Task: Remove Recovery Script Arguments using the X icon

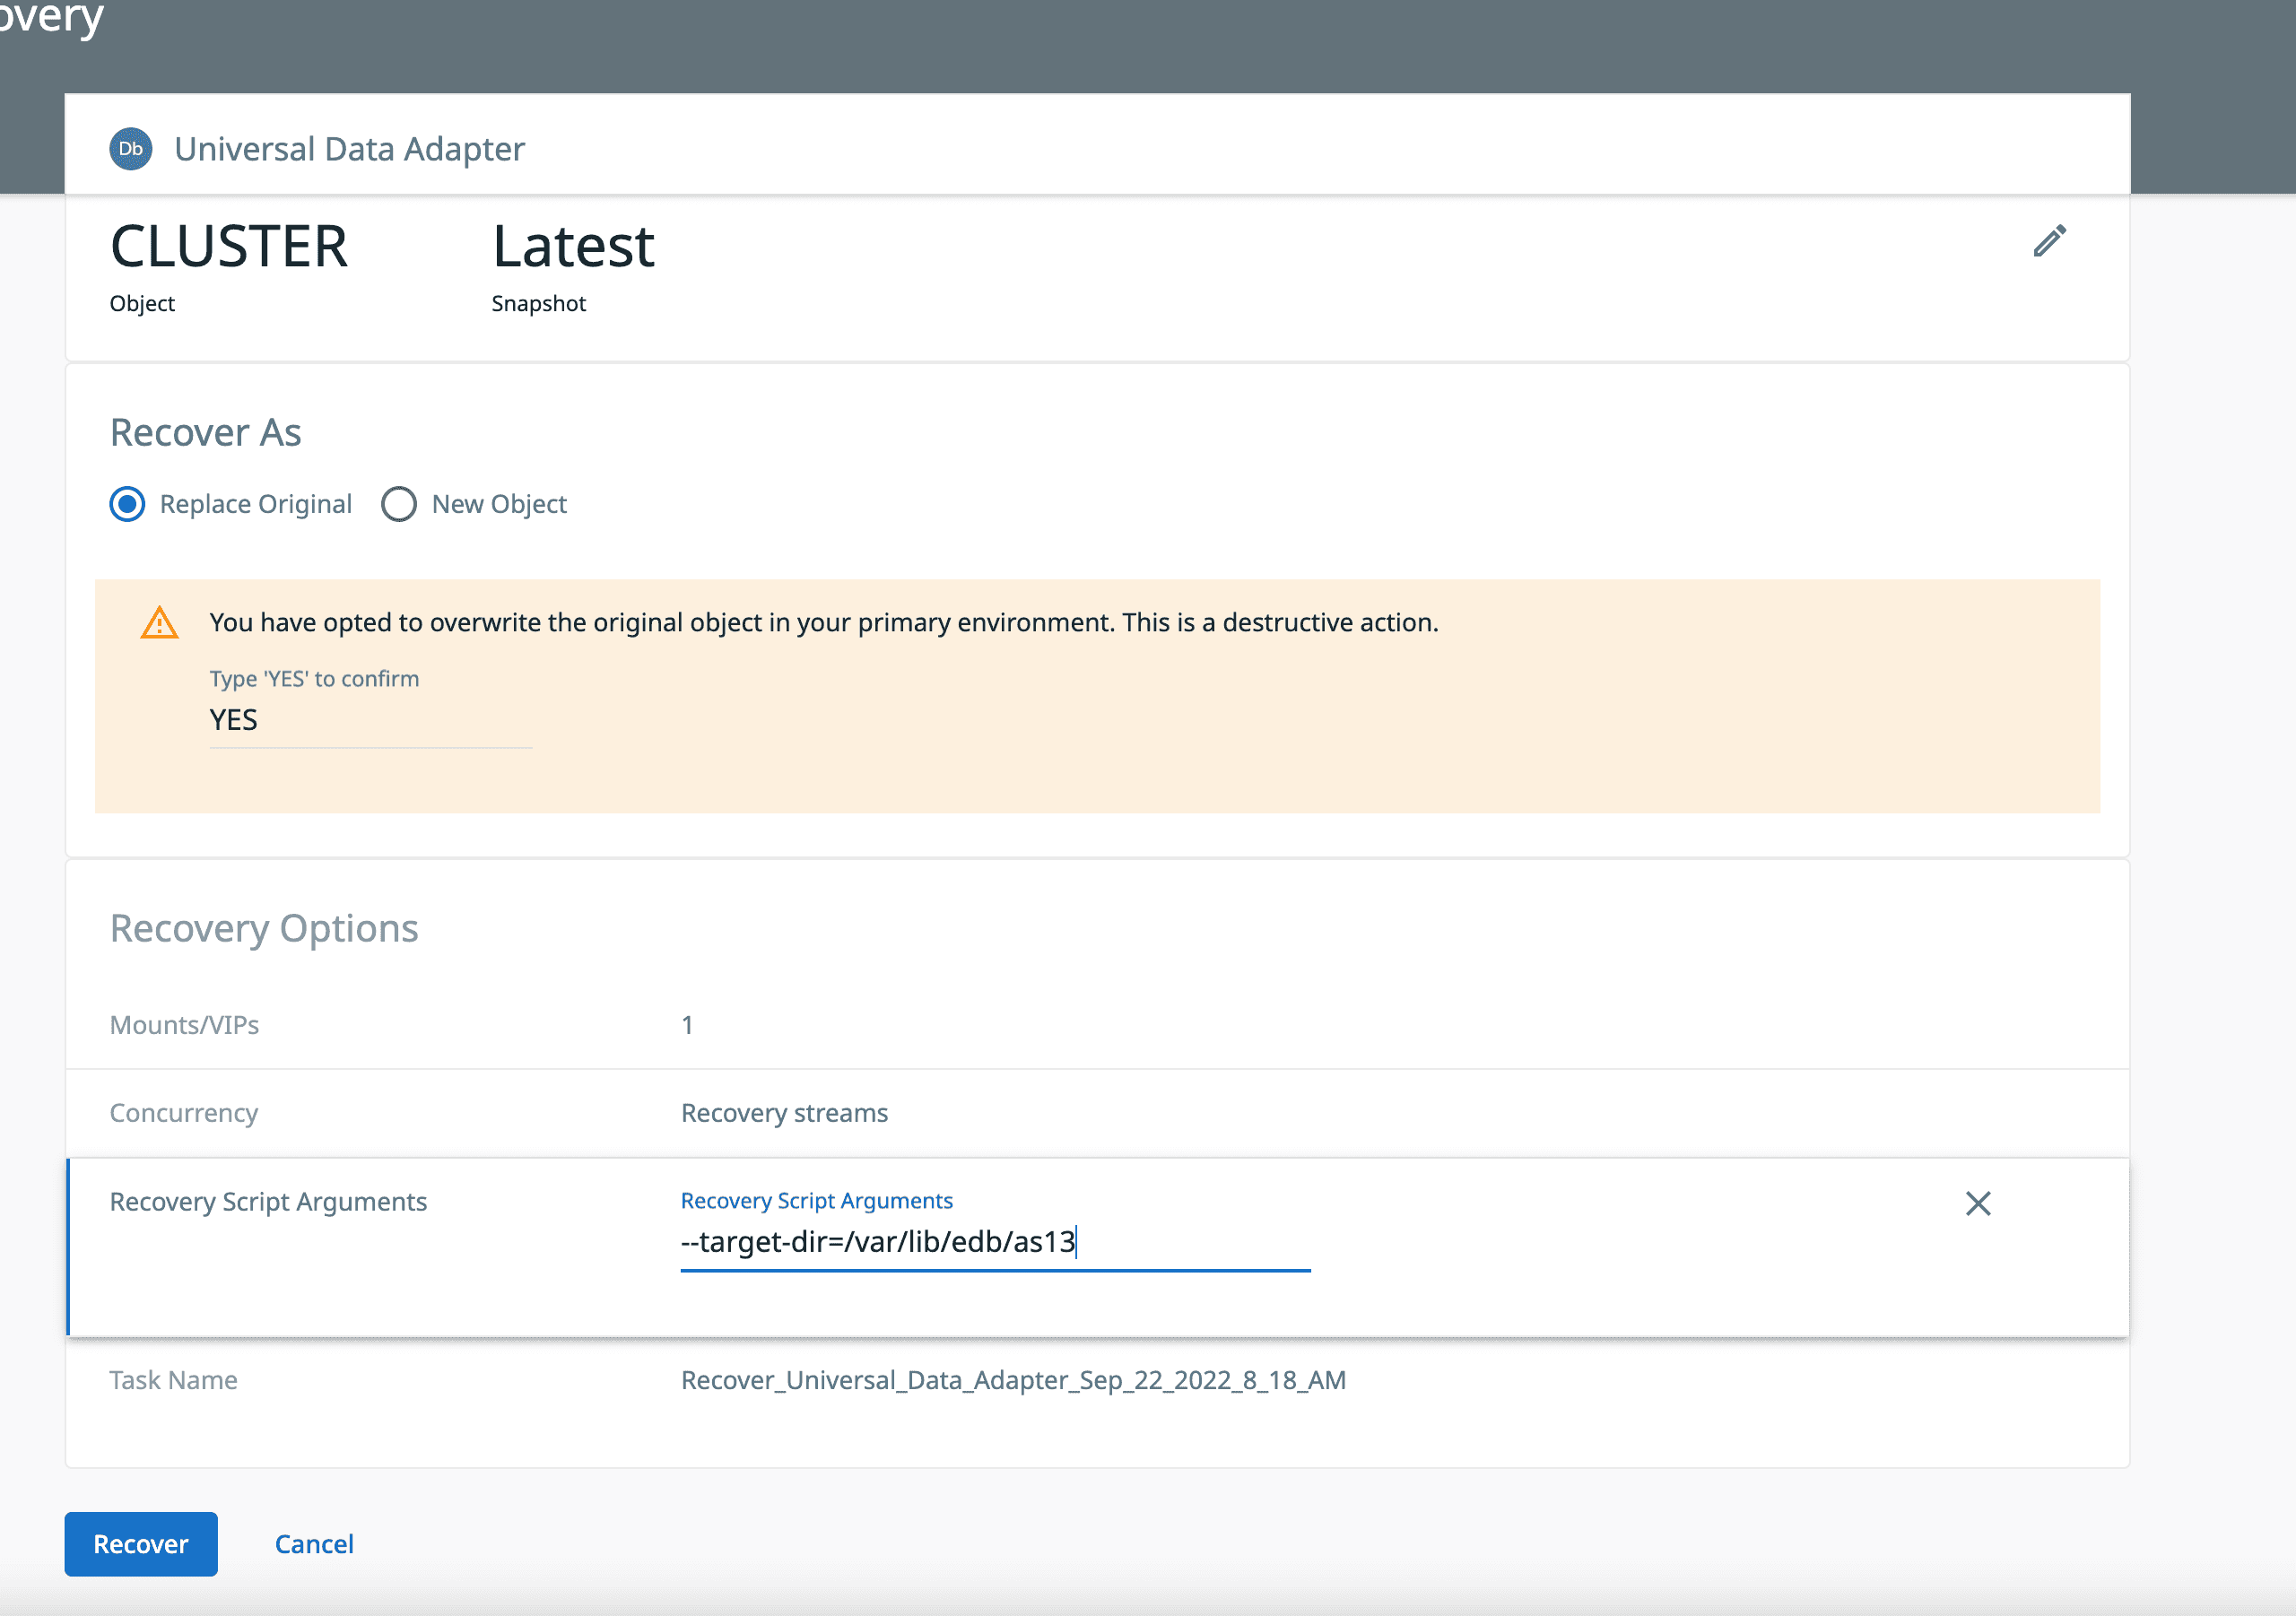Action: click(1978, 1203)
